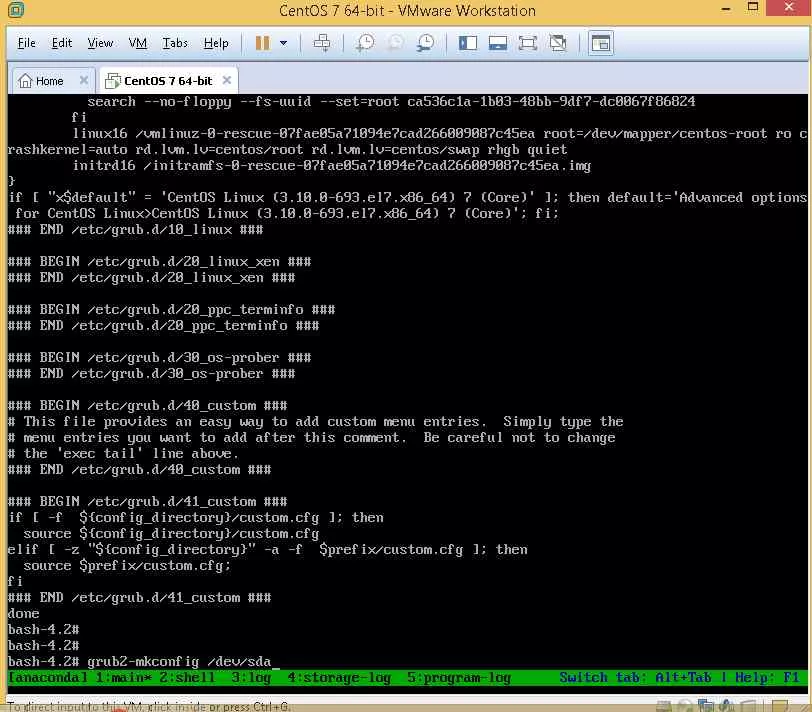Open the File menu

pos(26,43)
